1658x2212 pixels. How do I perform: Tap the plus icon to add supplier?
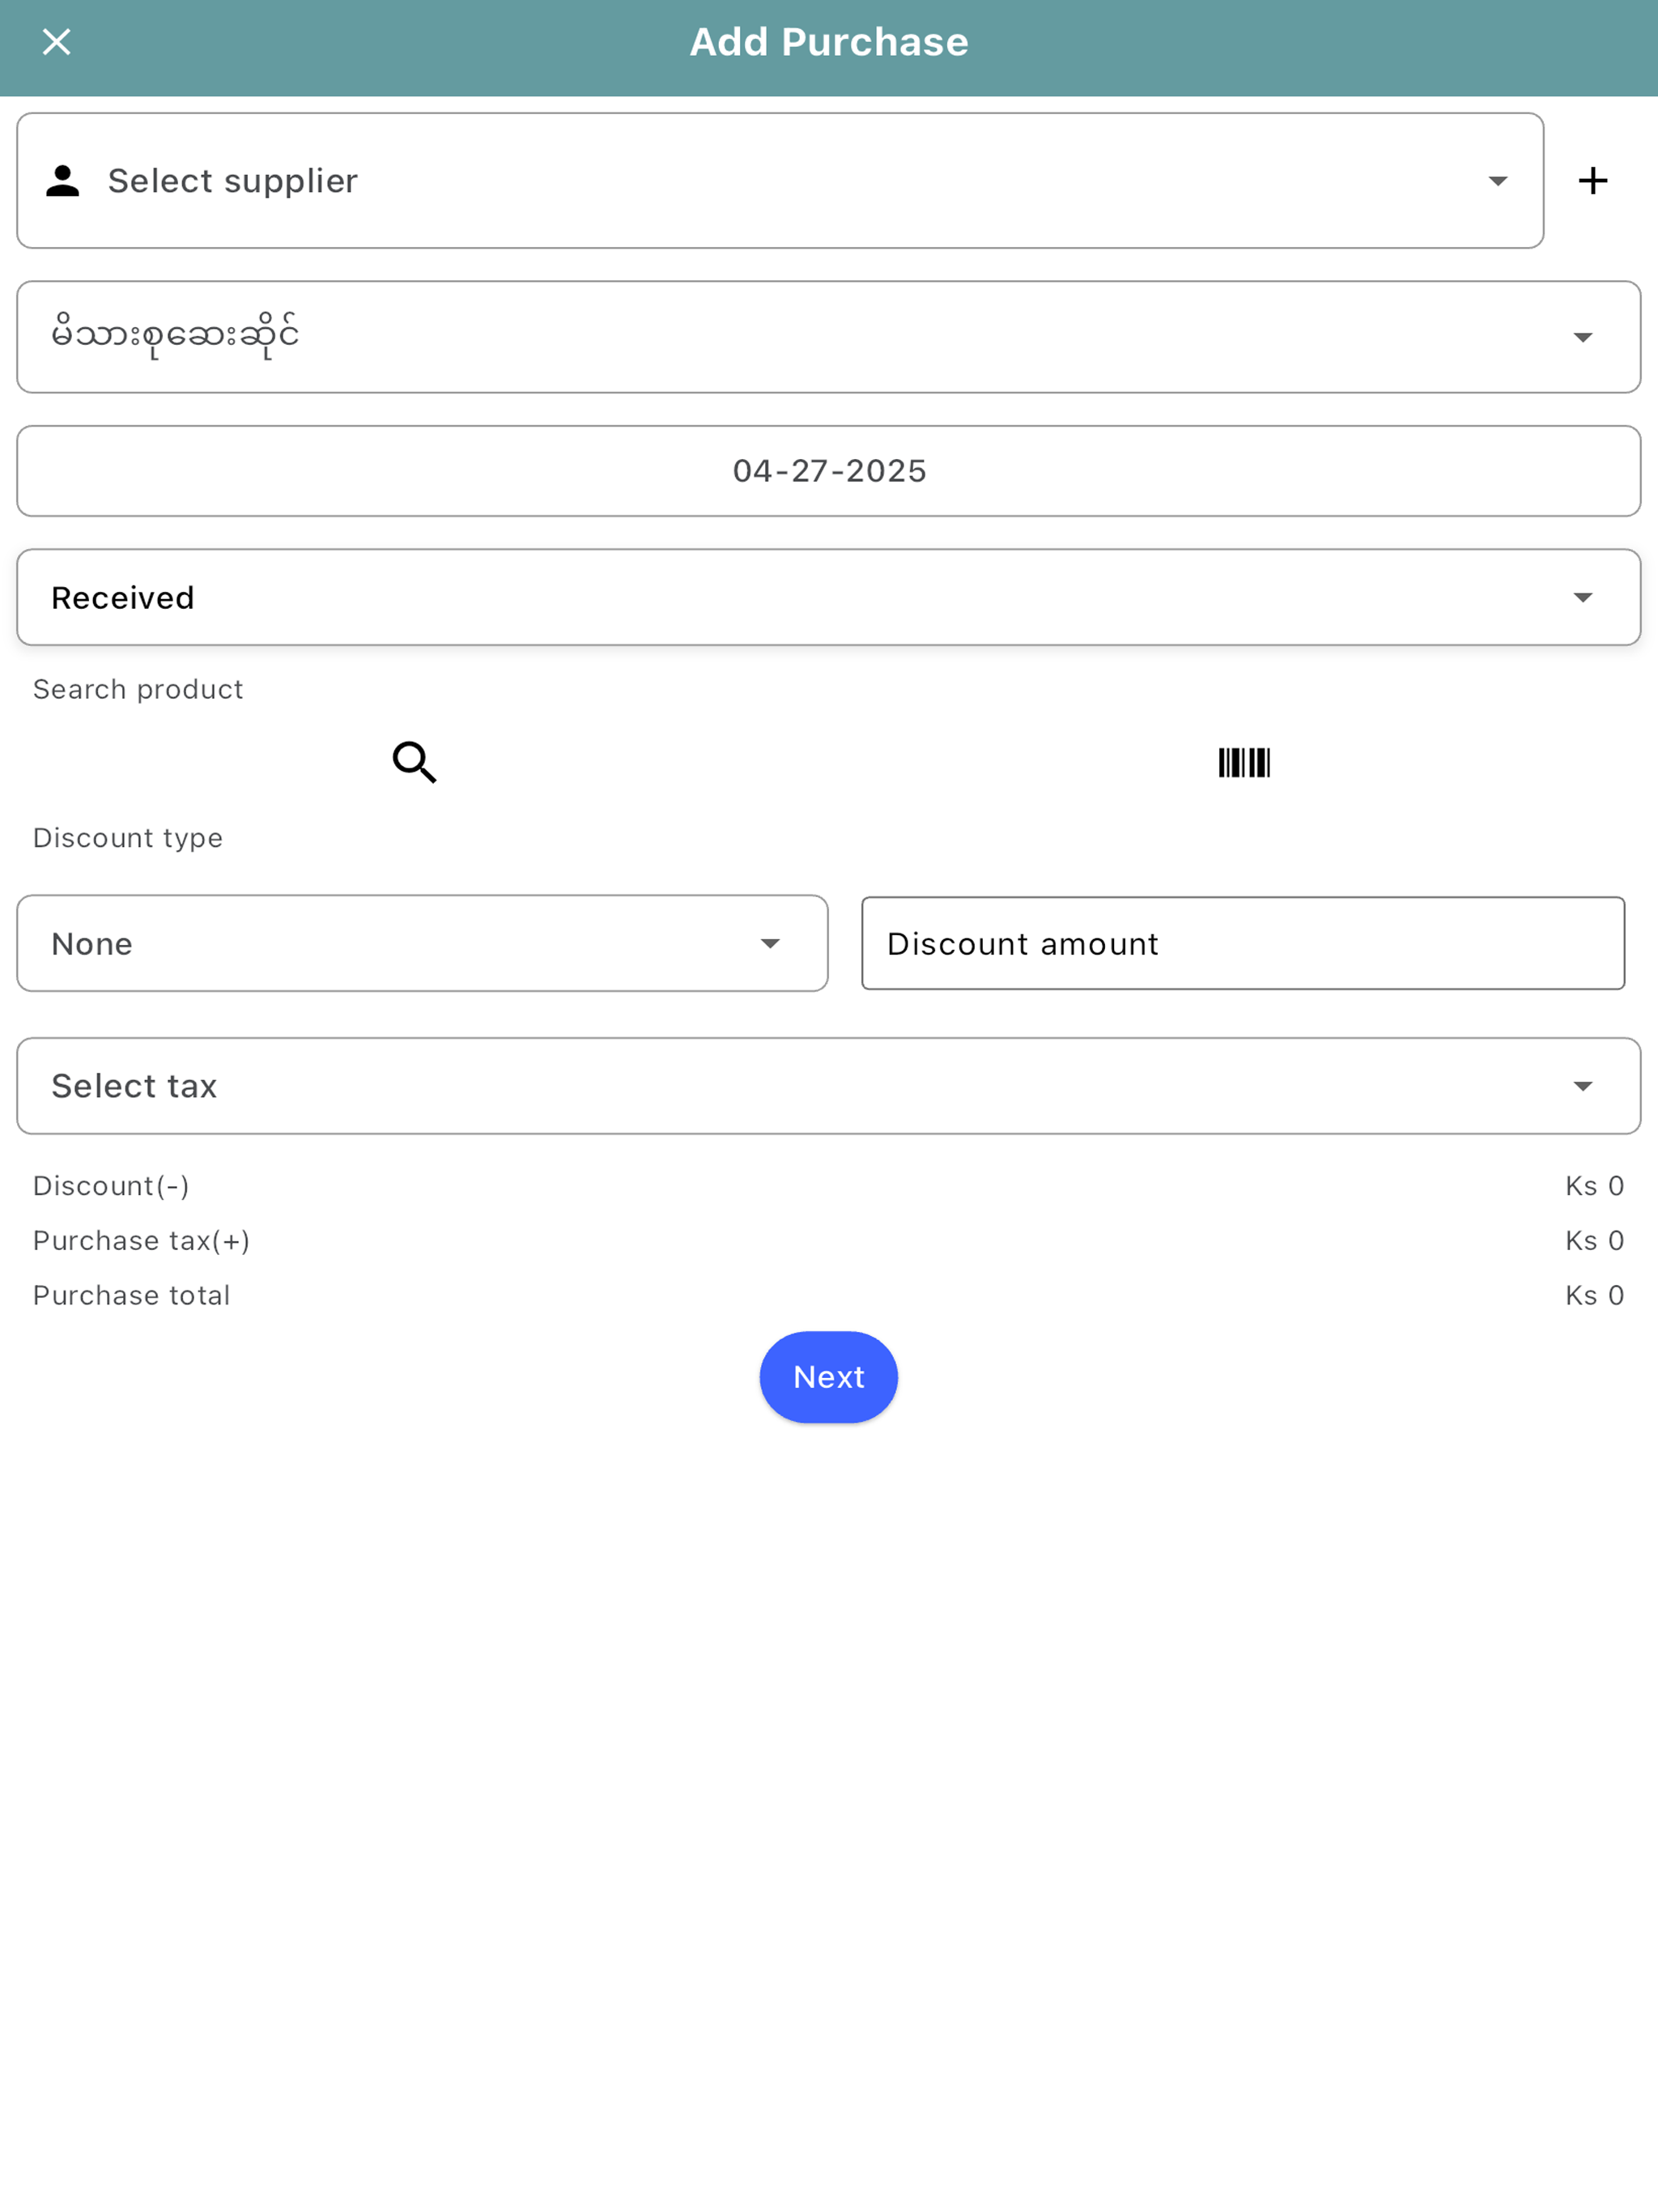[1593, 181]
